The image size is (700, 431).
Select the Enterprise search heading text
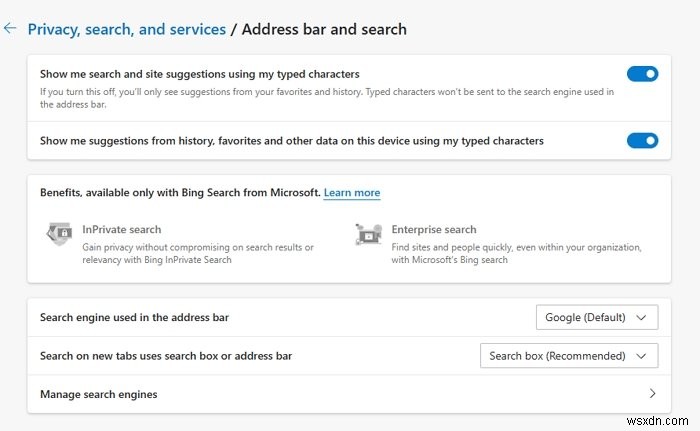pyautogui.click(x=434, y=230)
